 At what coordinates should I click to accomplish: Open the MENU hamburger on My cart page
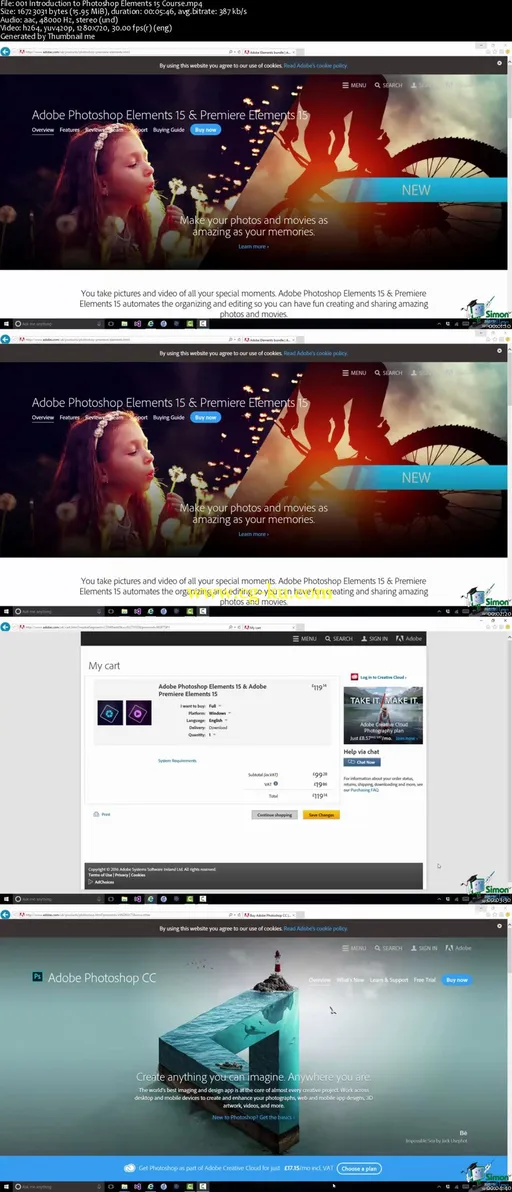296,639
